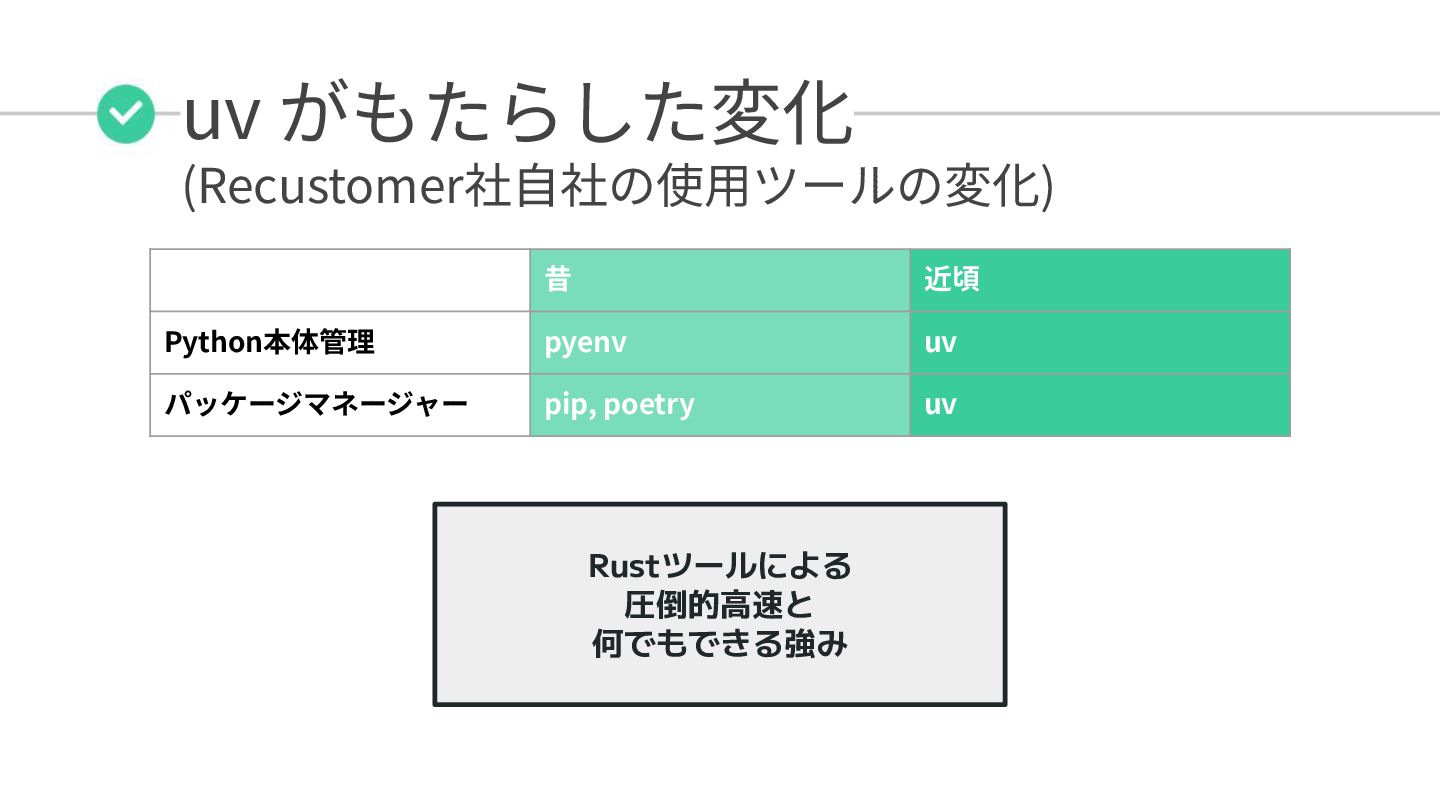This screenshot has height=810, width=1440.
Task: Click the uv cell in パッケージマネージャー row
Action: (x=1100, y=405)
